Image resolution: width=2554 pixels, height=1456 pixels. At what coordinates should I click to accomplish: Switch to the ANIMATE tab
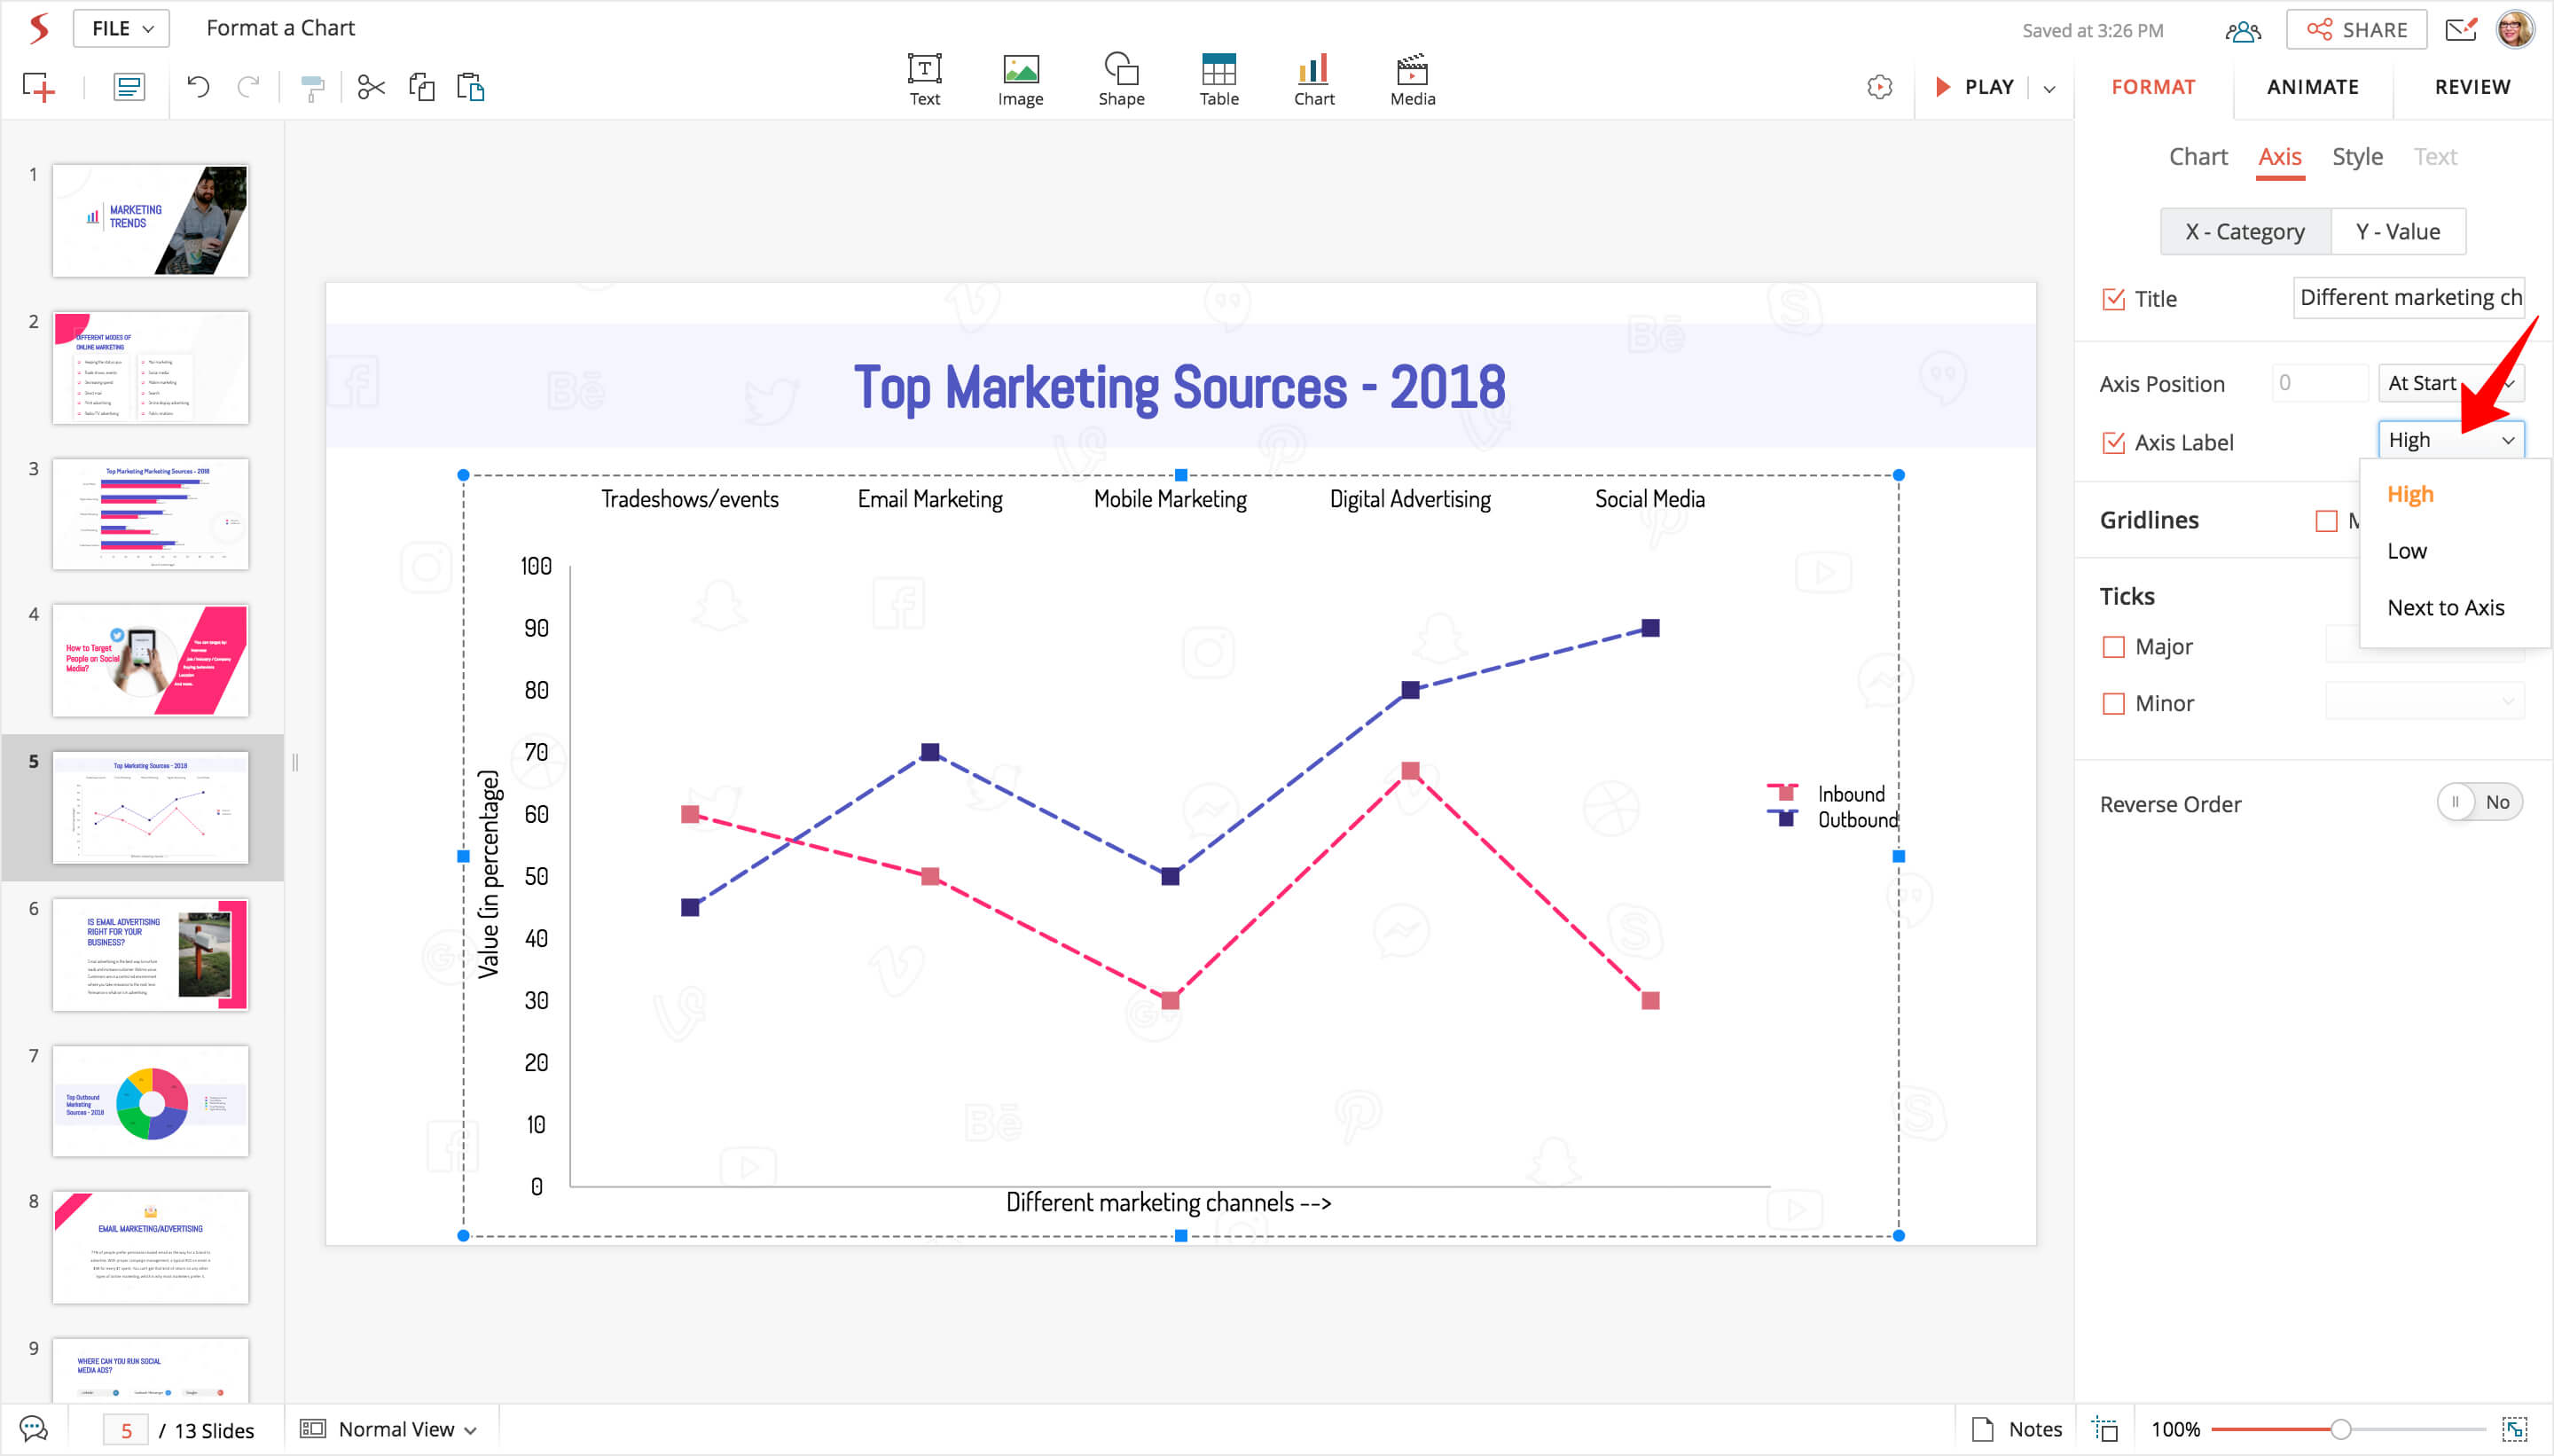[x=2311, y=87]
